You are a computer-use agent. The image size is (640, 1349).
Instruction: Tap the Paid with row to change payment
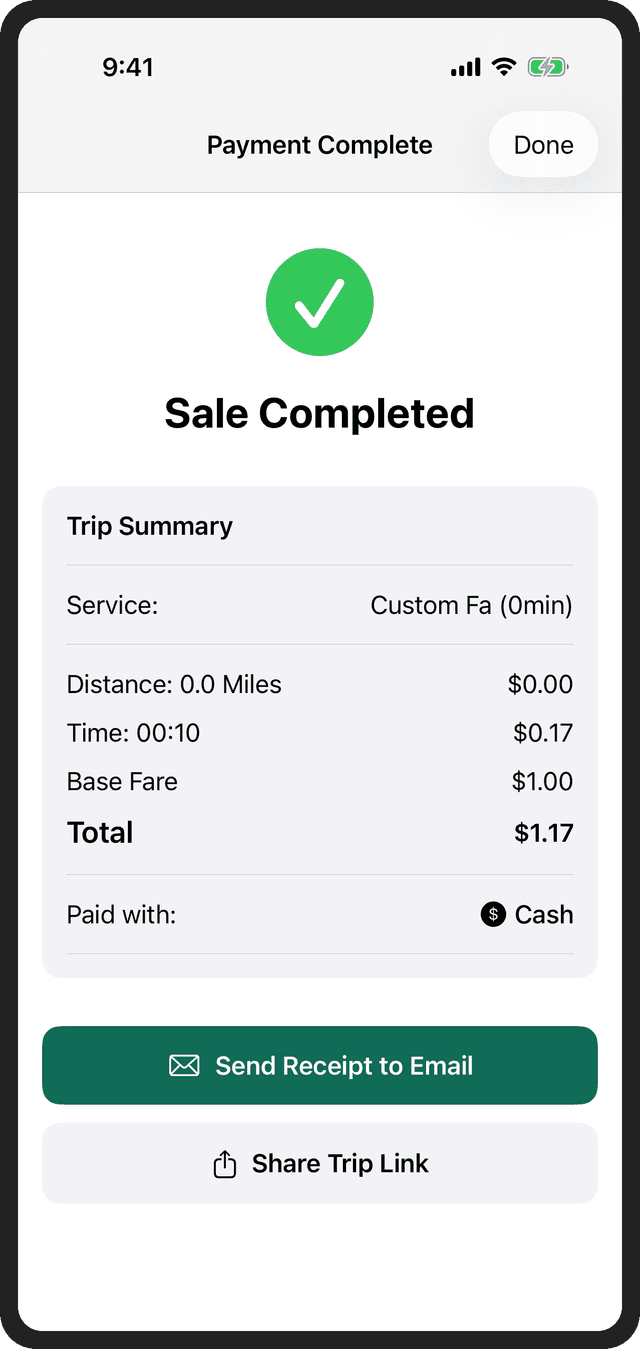(320, 914)
